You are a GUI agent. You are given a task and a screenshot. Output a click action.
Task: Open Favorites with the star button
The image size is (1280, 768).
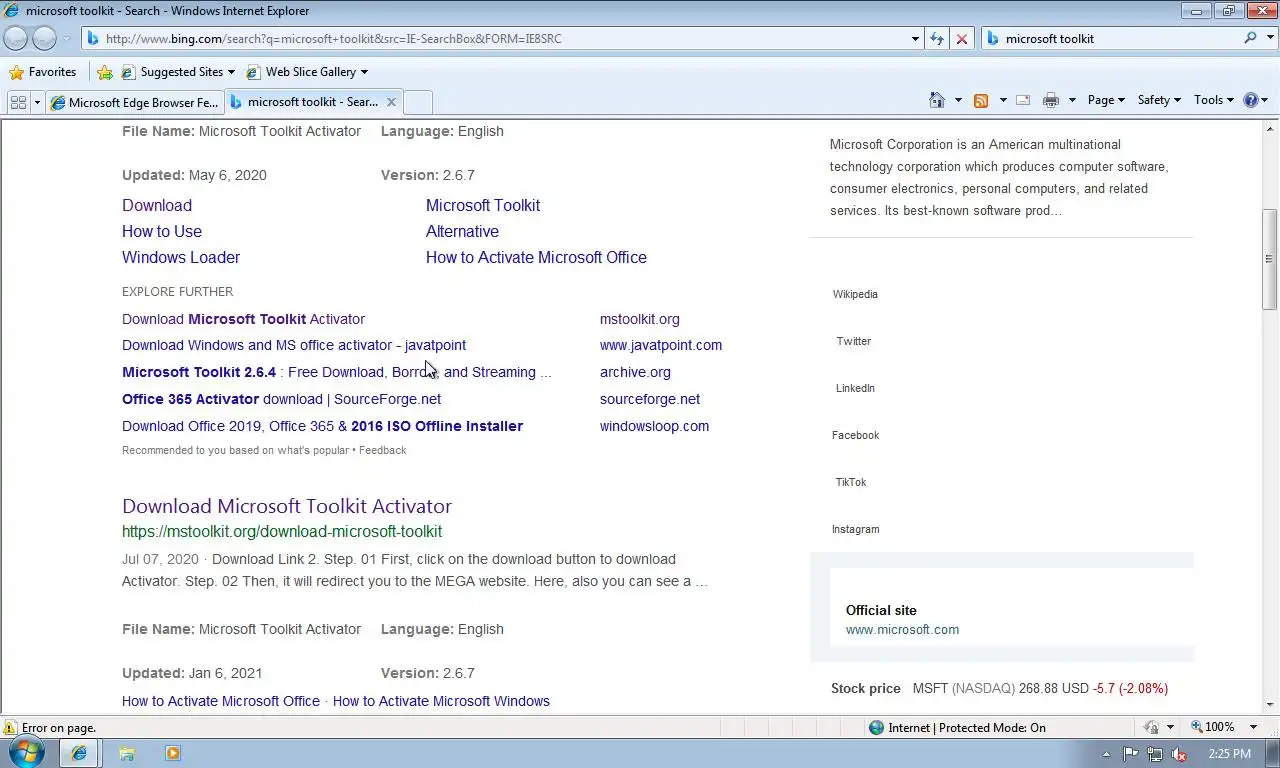43,72
